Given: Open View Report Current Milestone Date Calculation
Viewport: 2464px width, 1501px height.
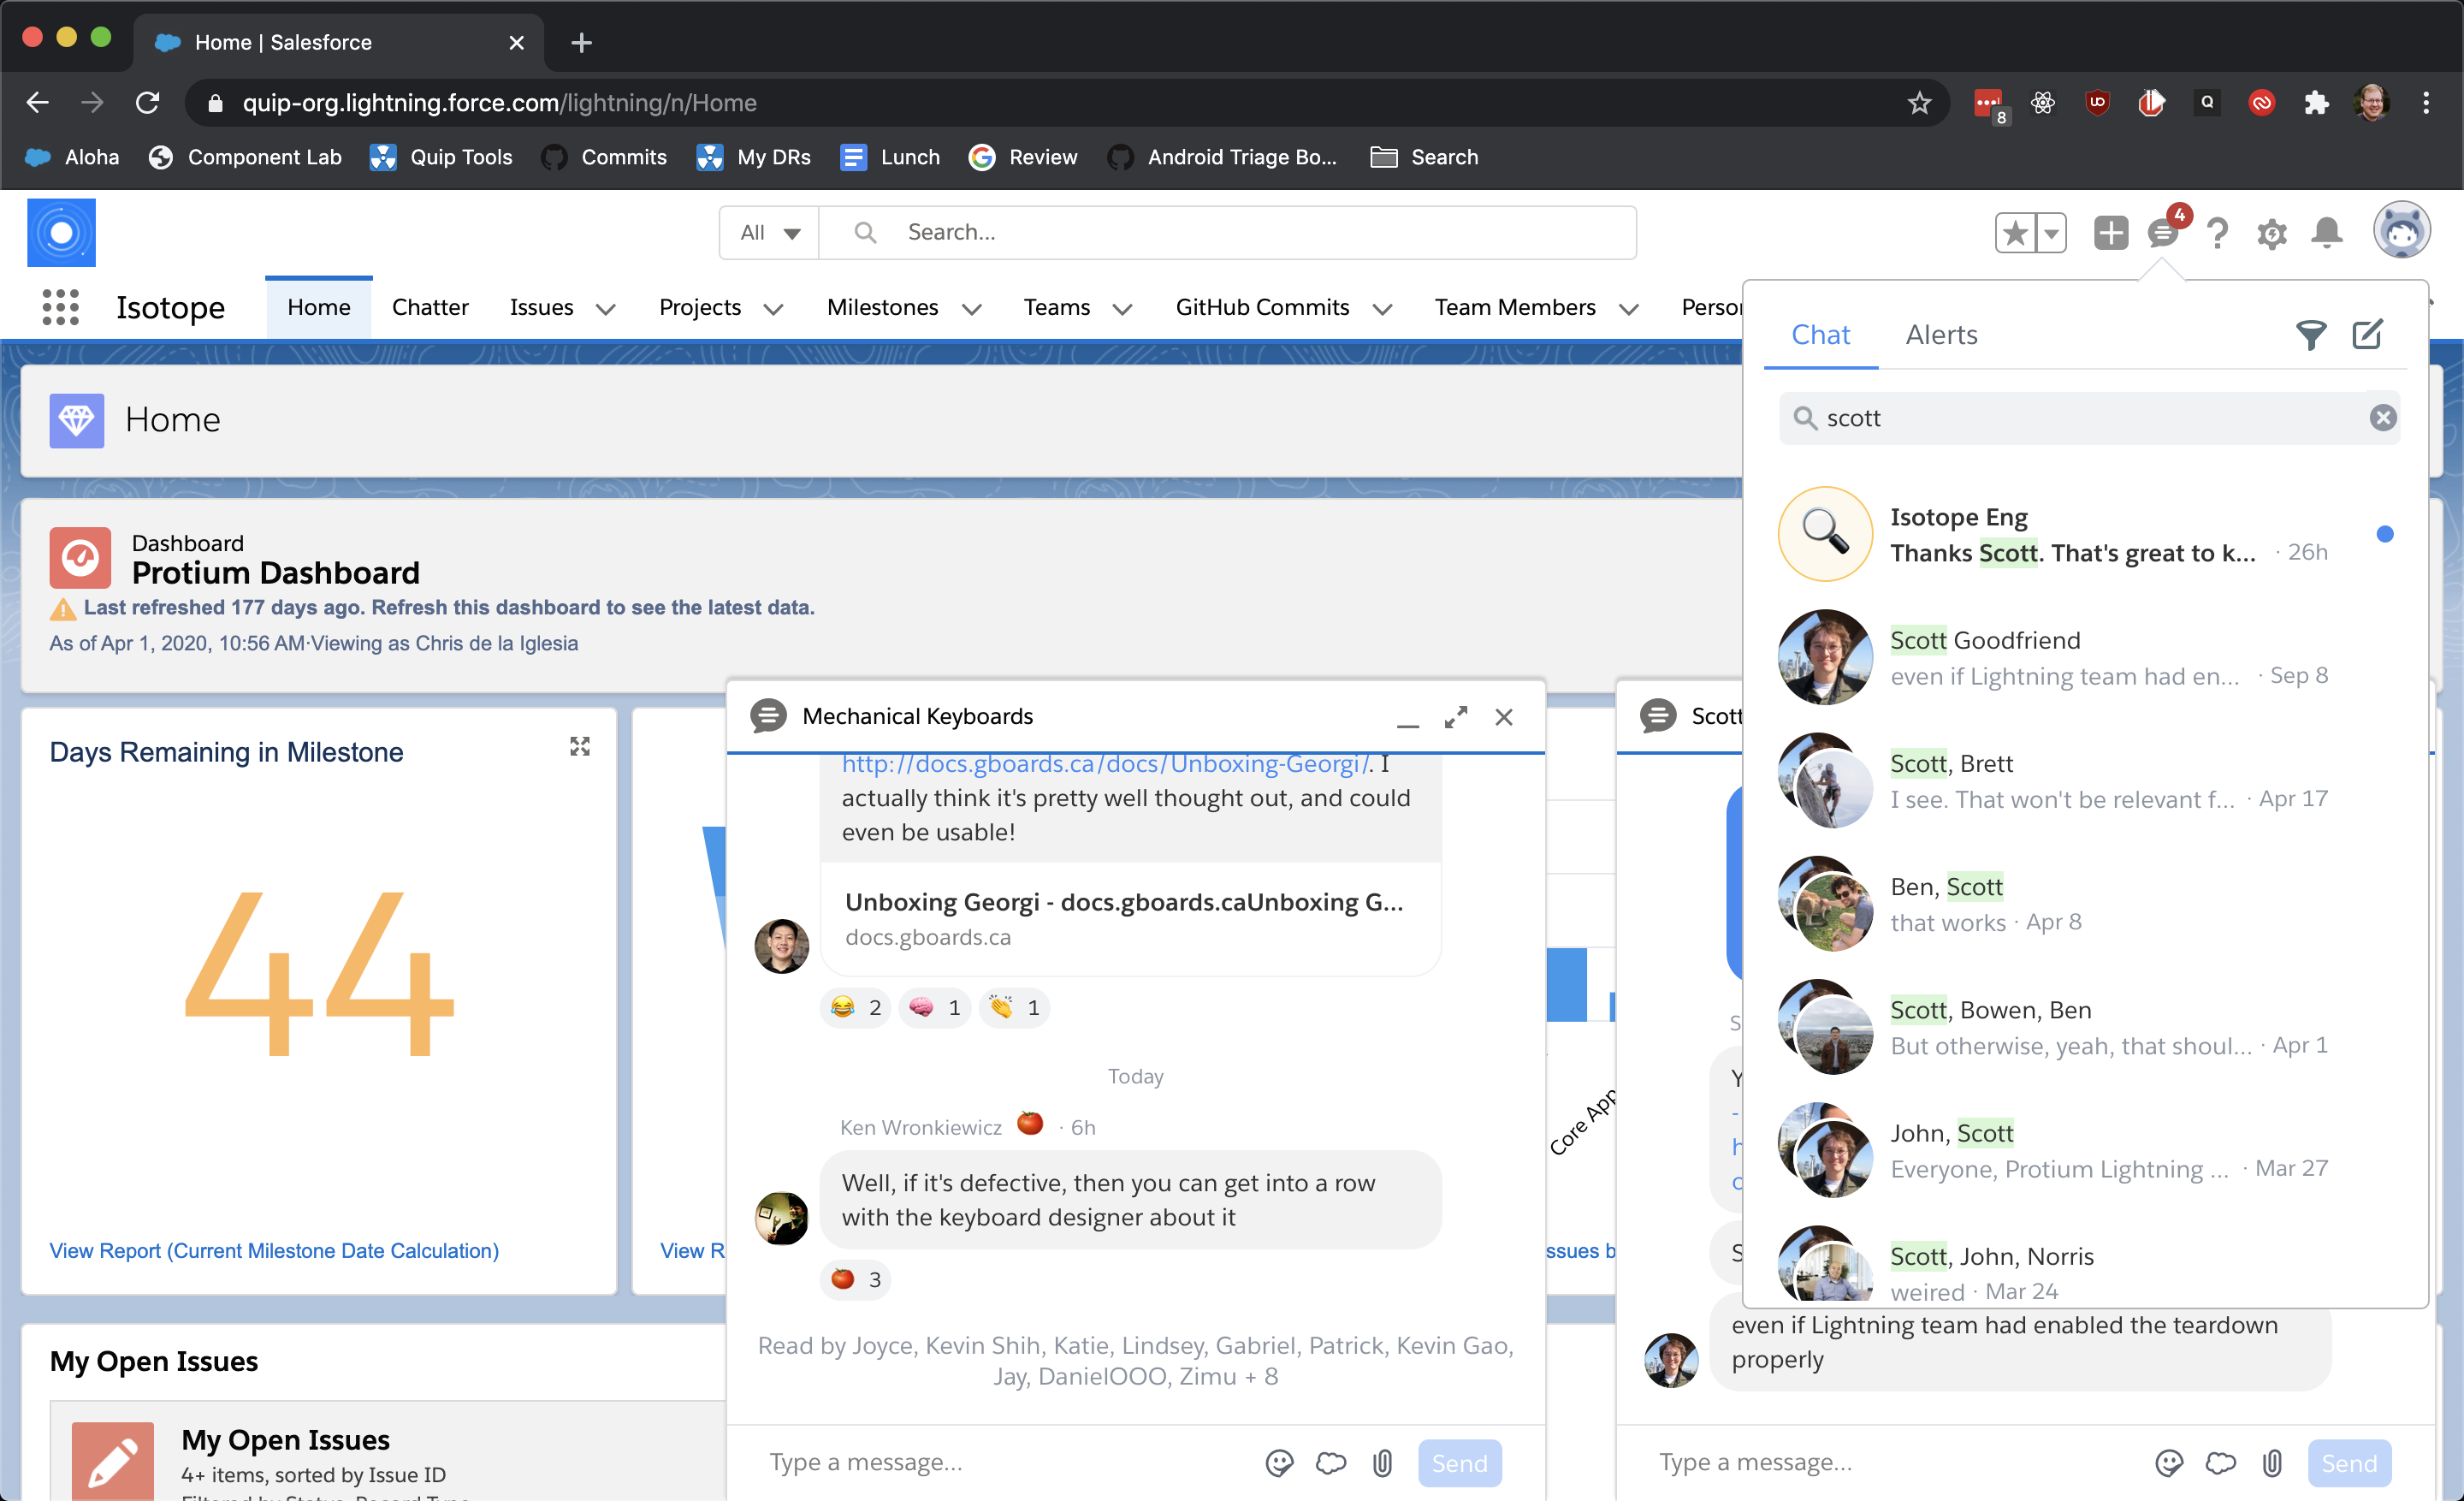Looking at the screenshot, I should tap(274, 1250).
